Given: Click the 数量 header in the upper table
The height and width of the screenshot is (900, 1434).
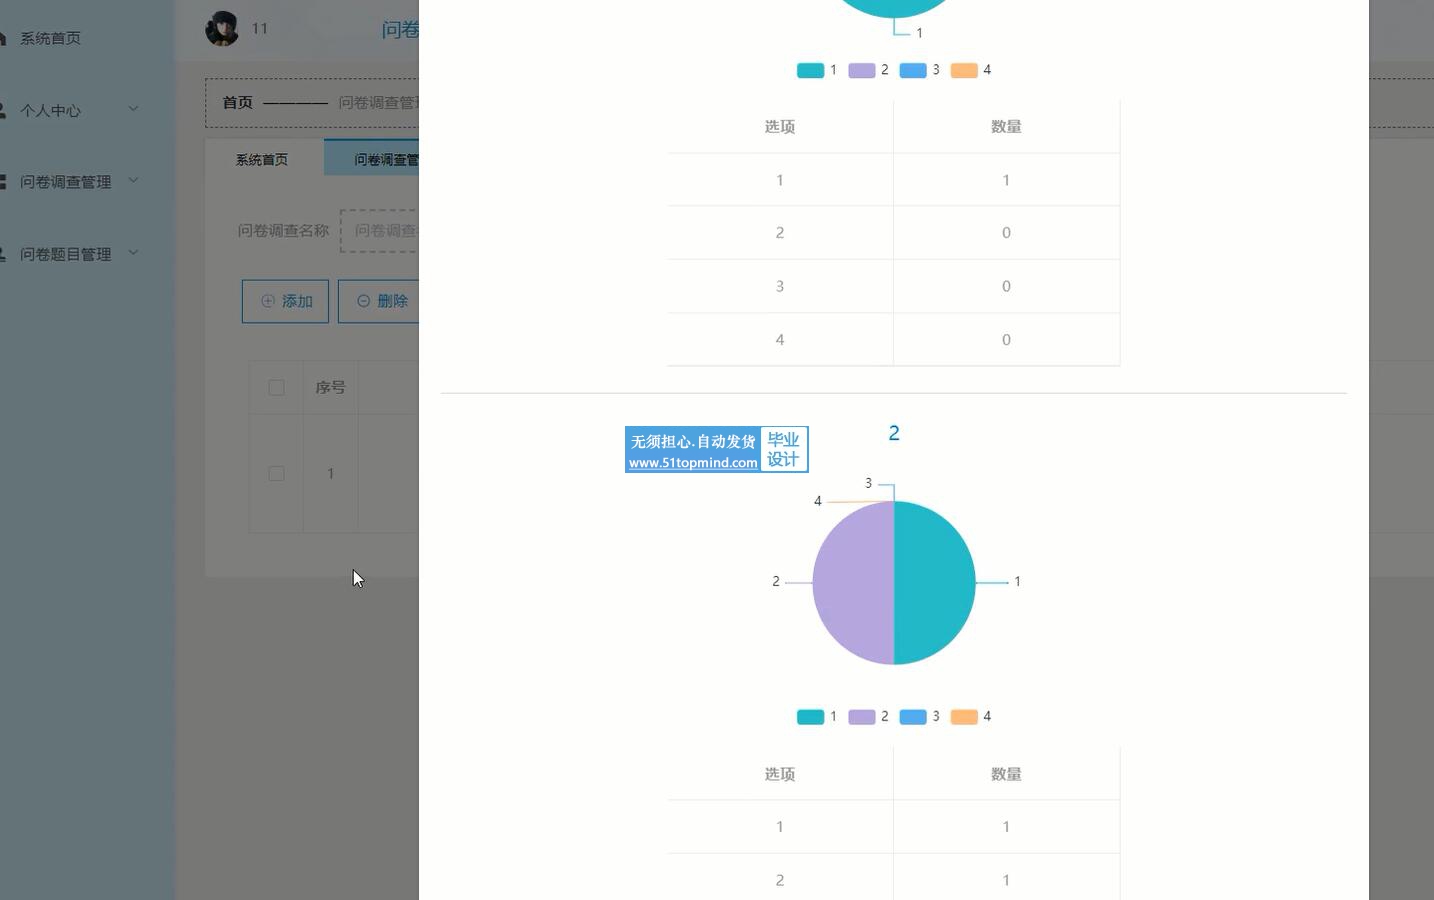Looking at the screenshot, I should pyautogui.click(x=1006, y=127).
